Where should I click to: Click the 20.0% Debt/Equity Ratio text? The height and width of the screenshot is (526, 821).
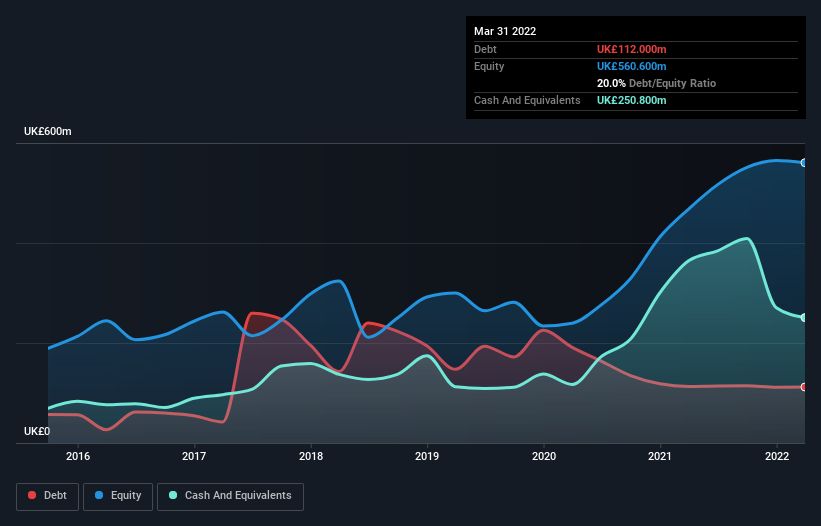pyautogui.click(x=656, y=83)
